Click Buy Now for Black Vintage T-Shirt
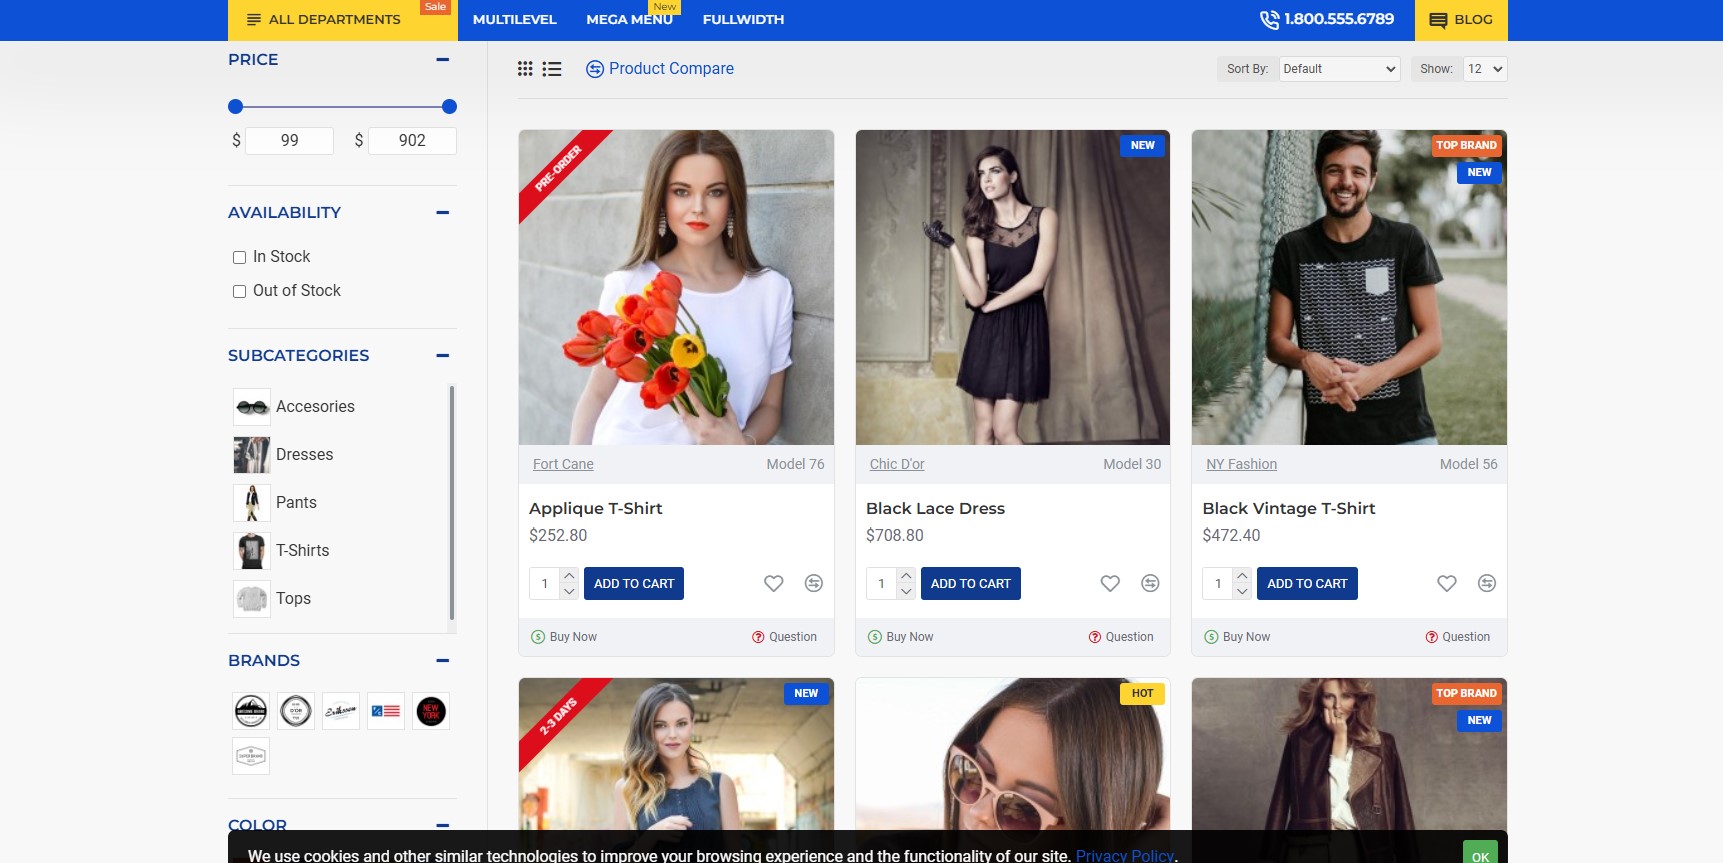 pyautogui.click(x=1237, y=637)
